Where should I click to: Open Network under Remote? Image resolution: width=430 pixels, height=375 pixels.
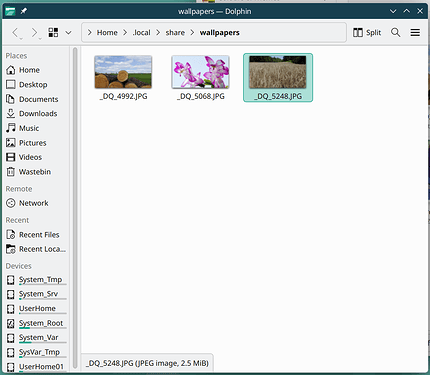pyautogui.click(x=37, y=203)
